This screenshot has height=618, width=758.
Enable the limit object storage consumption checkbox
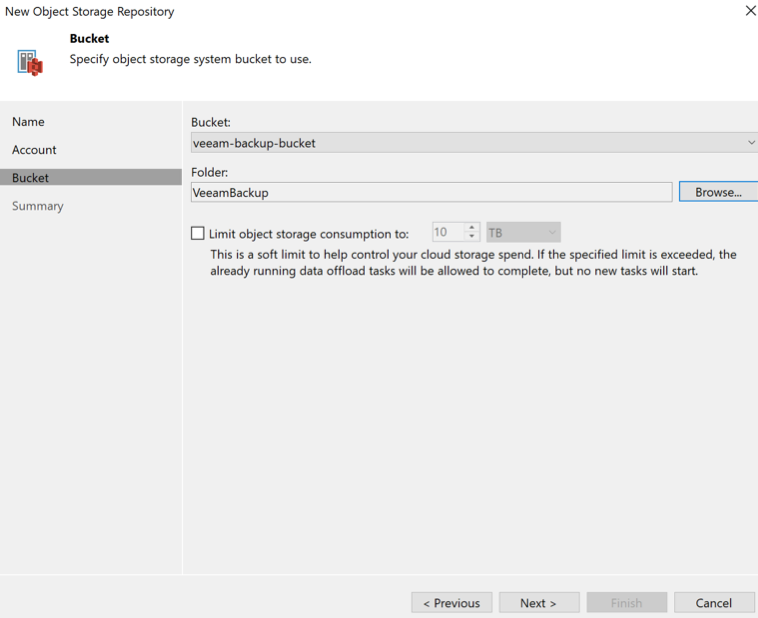coord(197,234)
